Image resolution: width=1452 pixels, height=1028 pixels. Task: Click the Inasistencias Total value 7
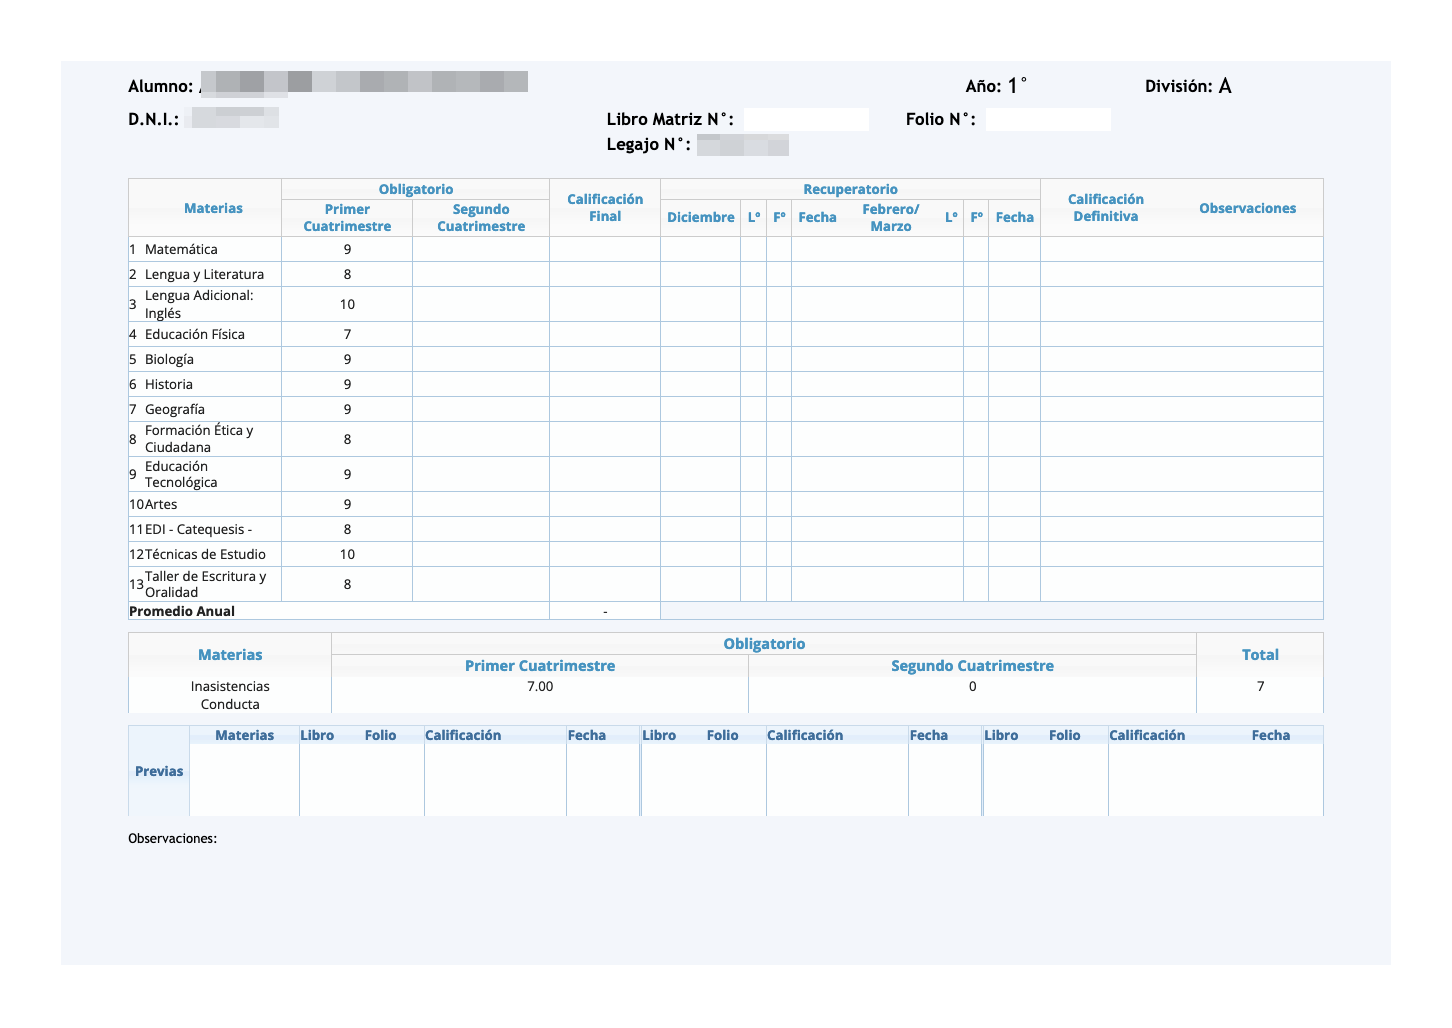1260,686
